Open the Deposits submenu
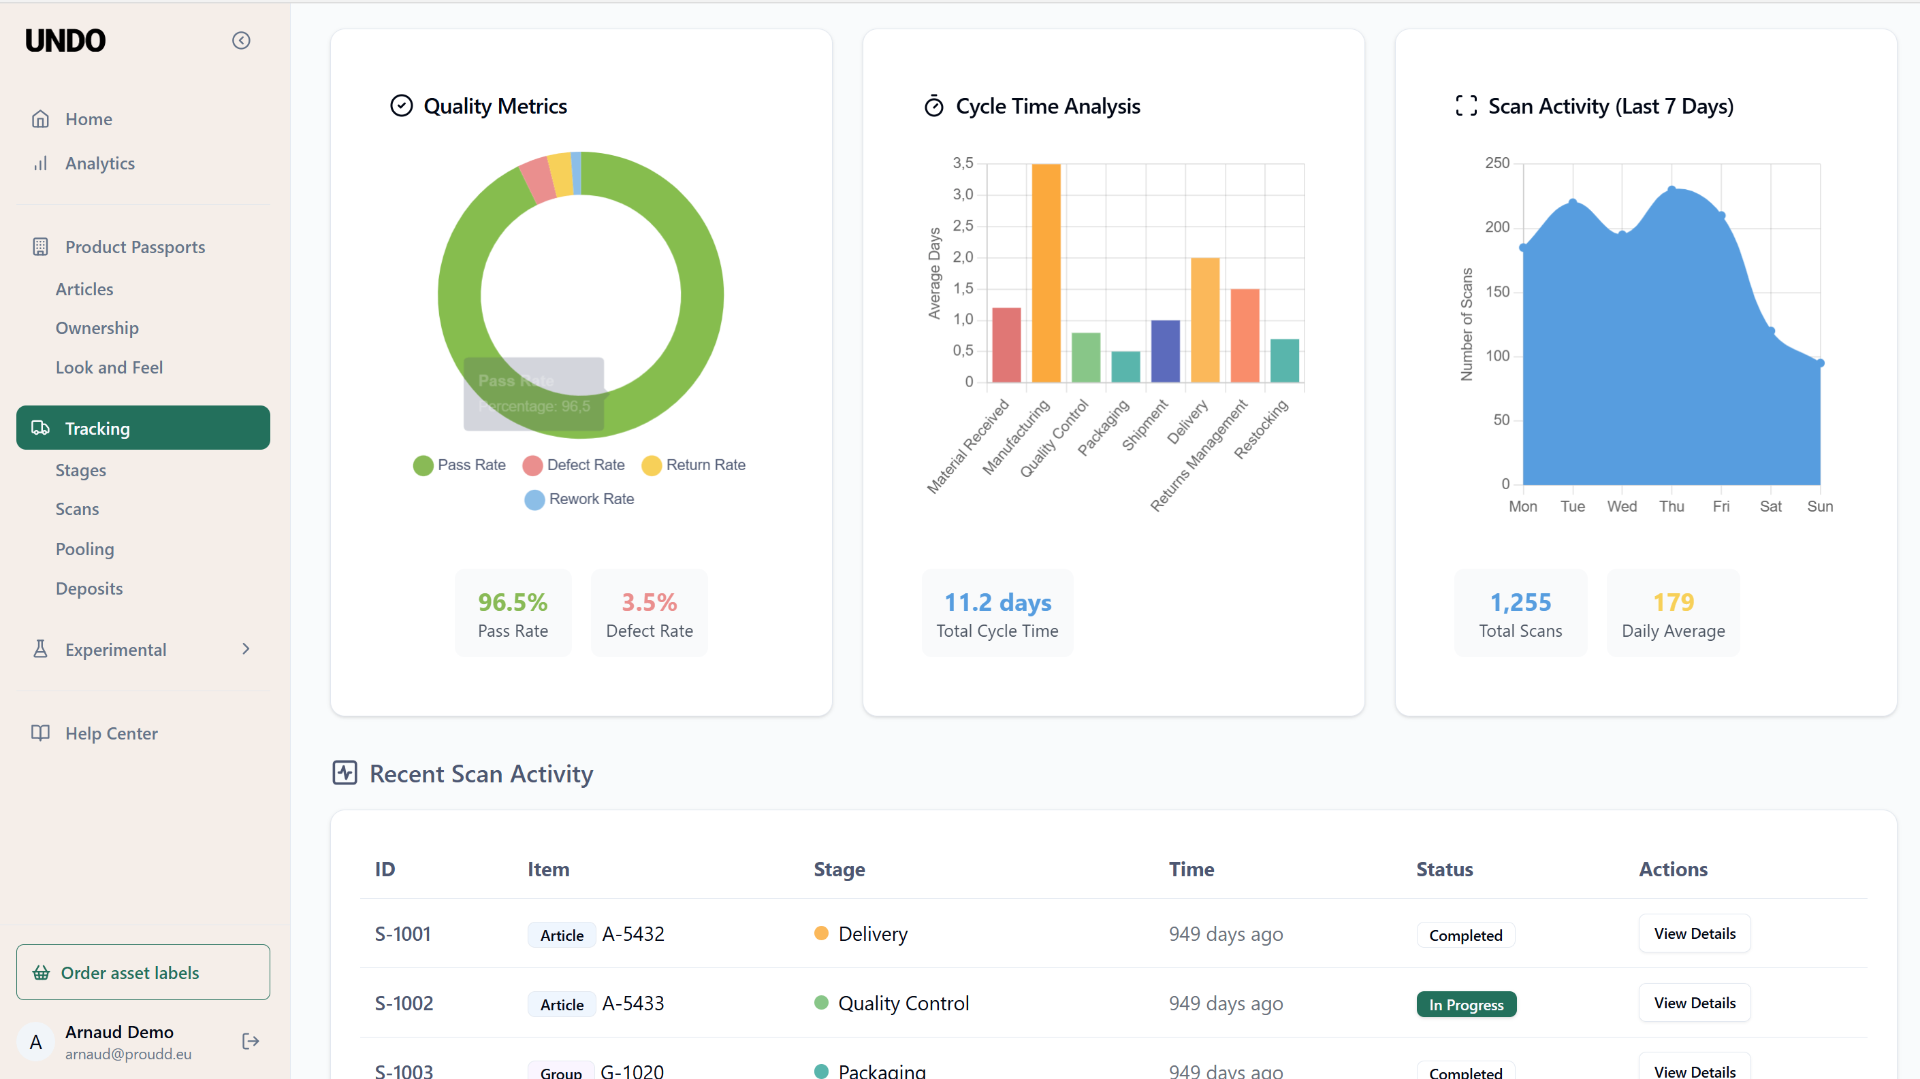This screenshot has height=1079, width=1920. tap(89, 589)
